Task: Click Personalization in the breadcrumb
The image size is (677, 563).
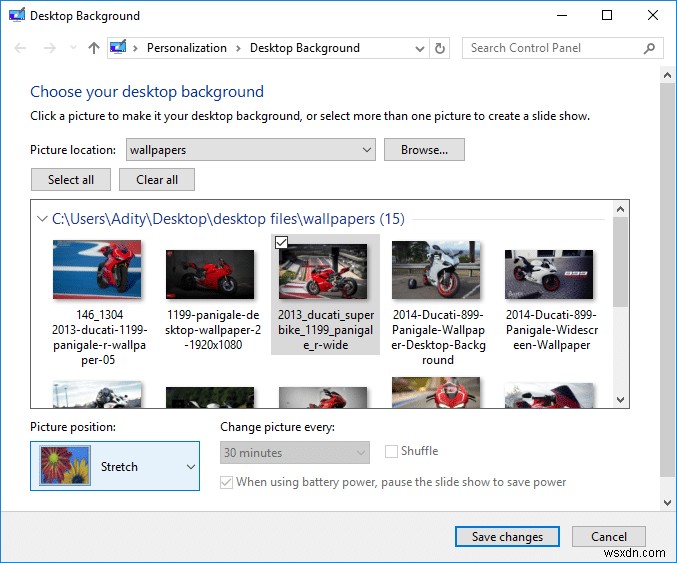Action: (x=186, y=48)
